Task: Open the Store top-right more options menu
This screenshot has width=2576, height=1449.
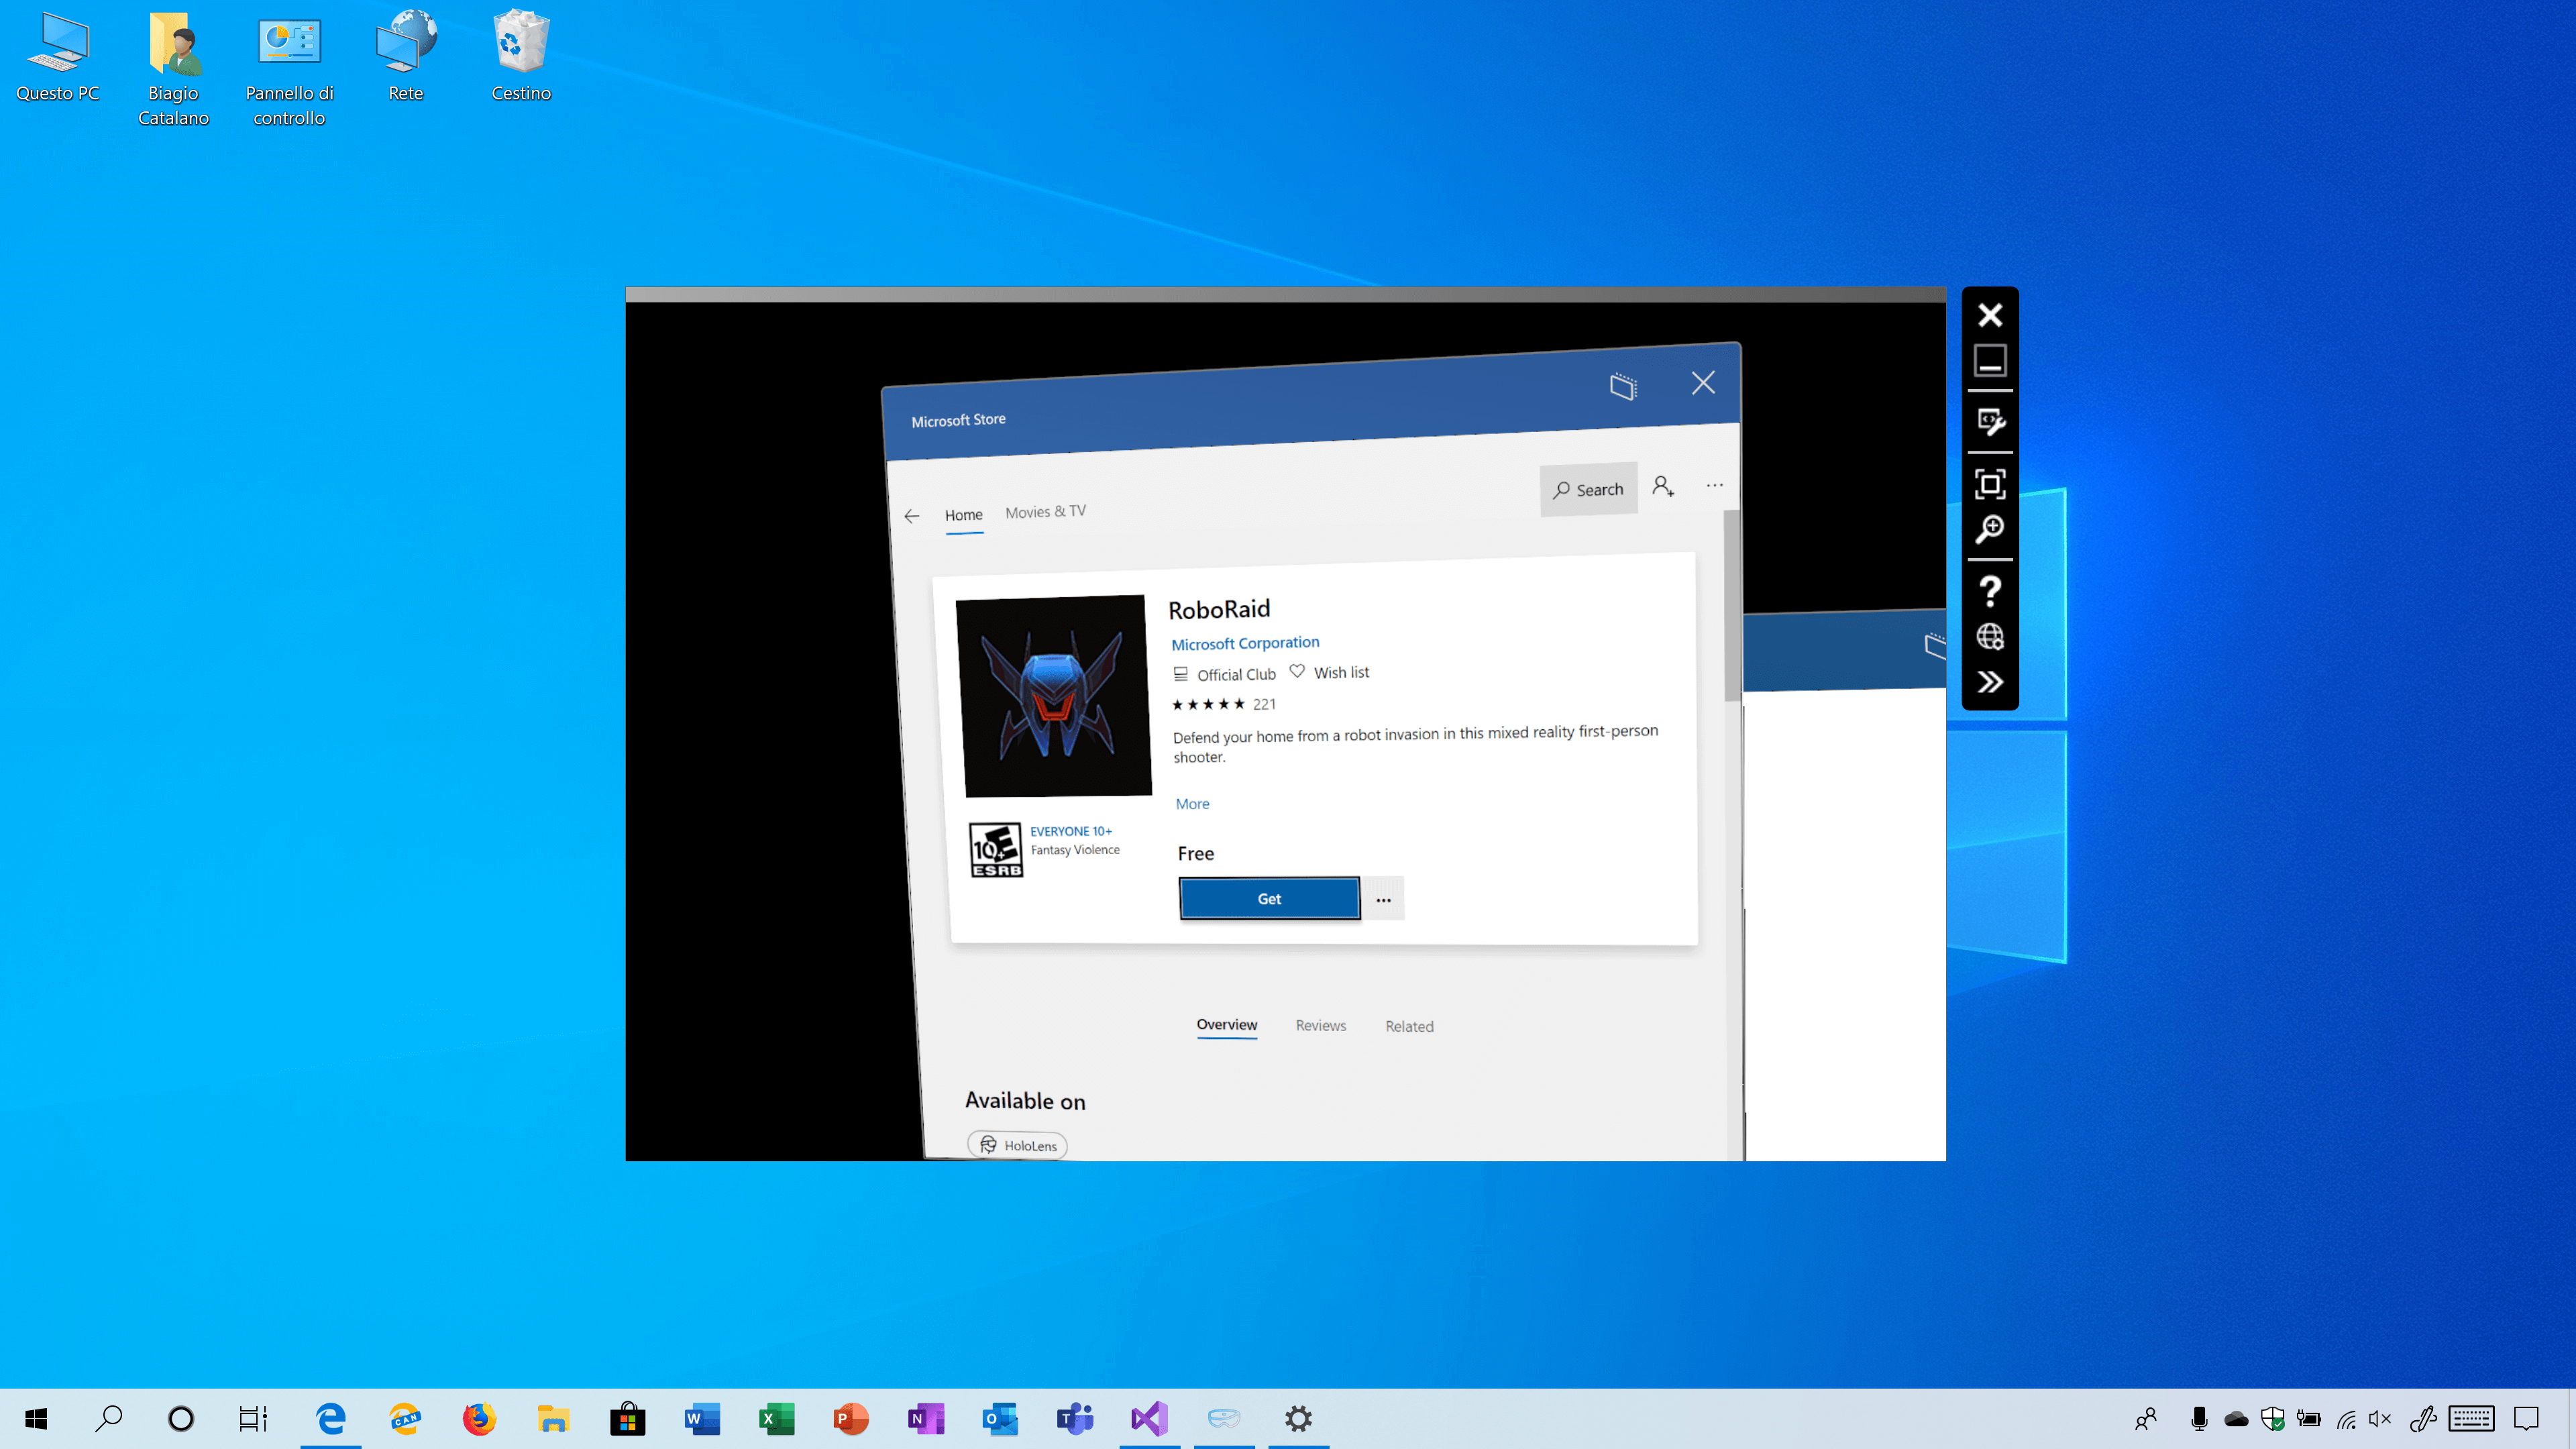Action: click(x=1714, y=485)
